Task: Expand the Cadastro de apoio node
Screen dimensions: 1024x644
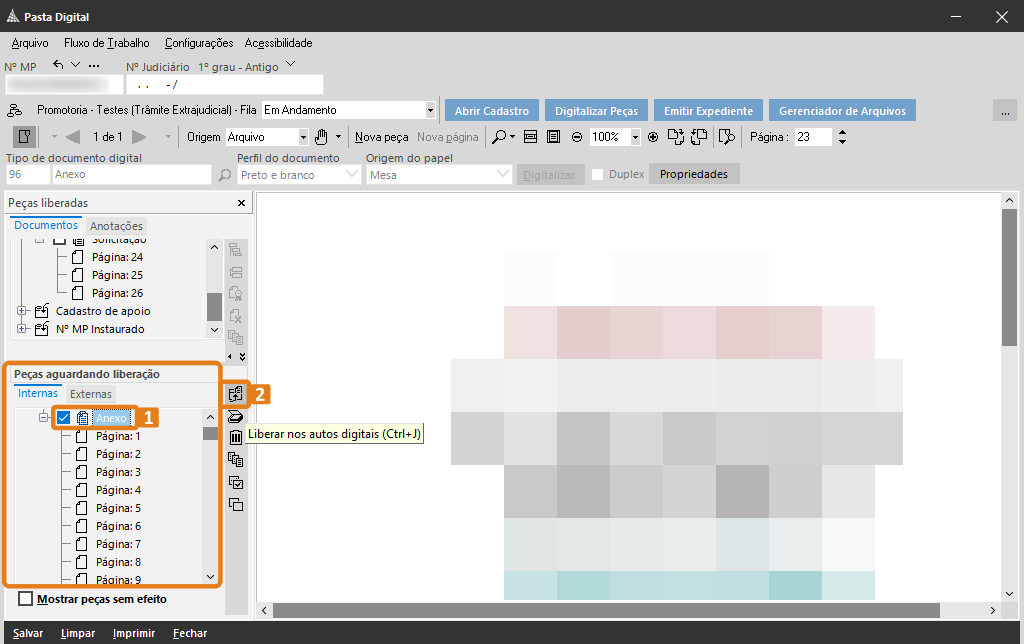Action: click(22, 311)
